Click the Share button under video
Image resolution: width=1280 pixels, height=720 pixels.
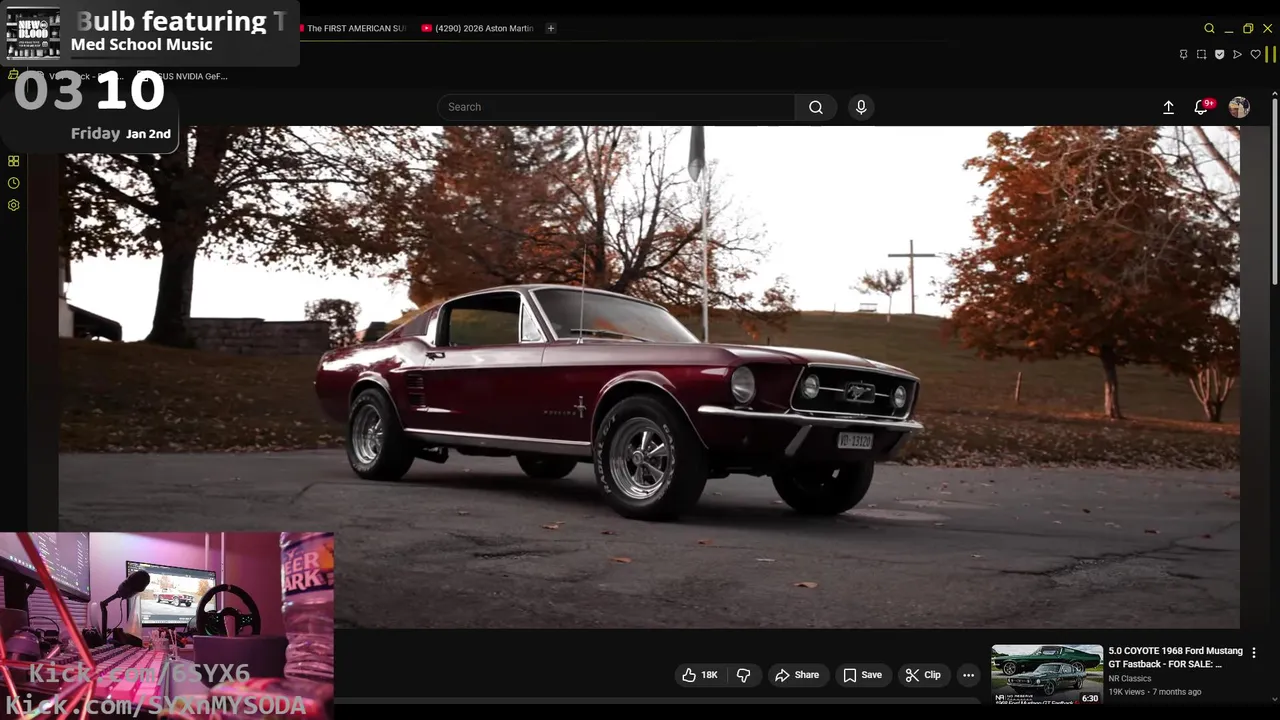click(x=797, y=675)
